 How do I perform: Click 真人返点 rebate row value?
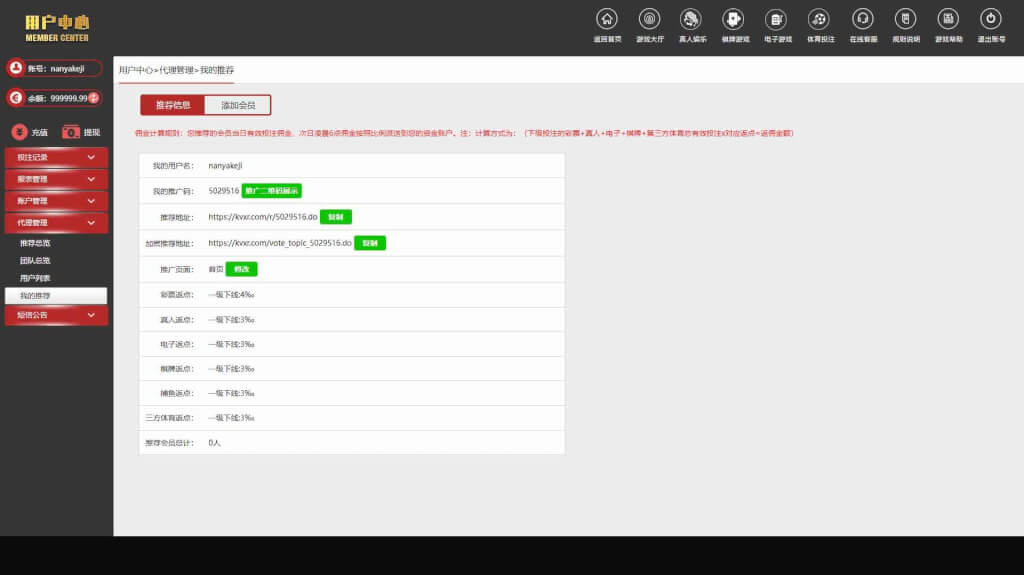pos(231,320)
